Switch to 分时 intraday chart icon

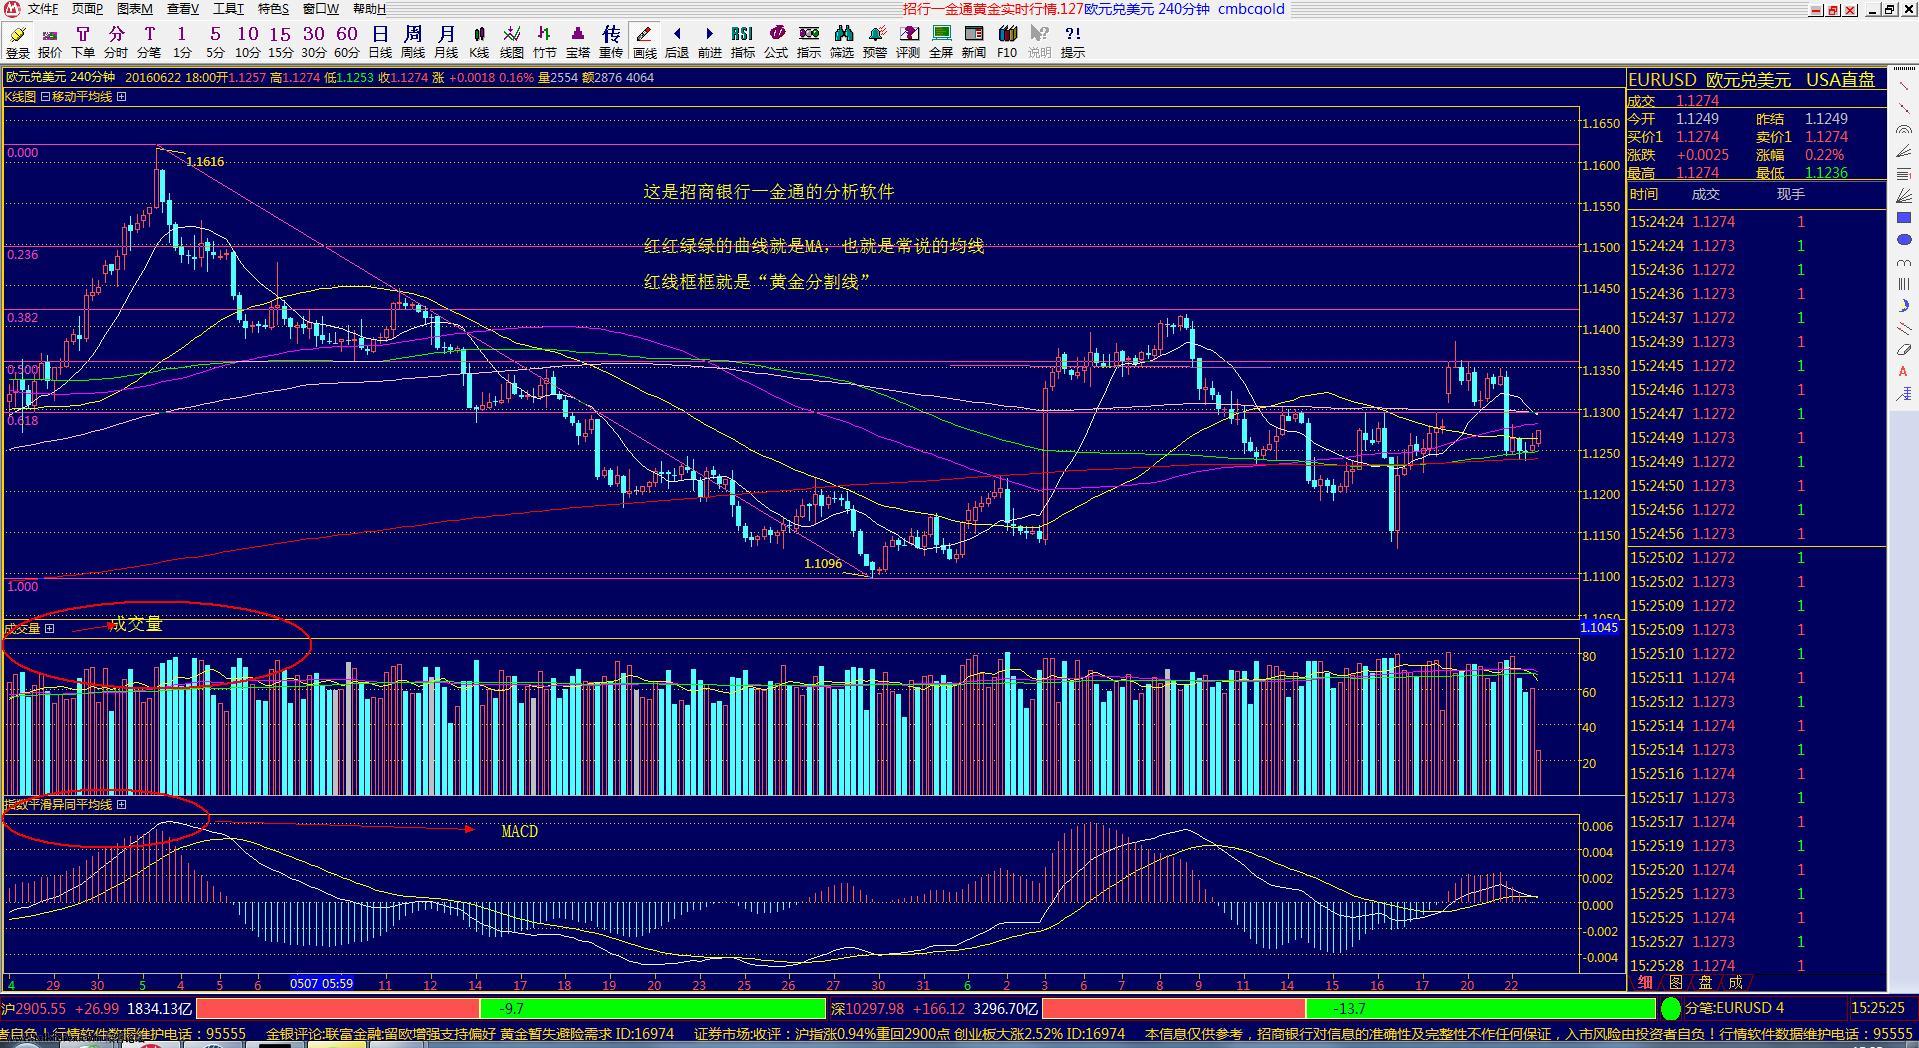tap(116, 42)
